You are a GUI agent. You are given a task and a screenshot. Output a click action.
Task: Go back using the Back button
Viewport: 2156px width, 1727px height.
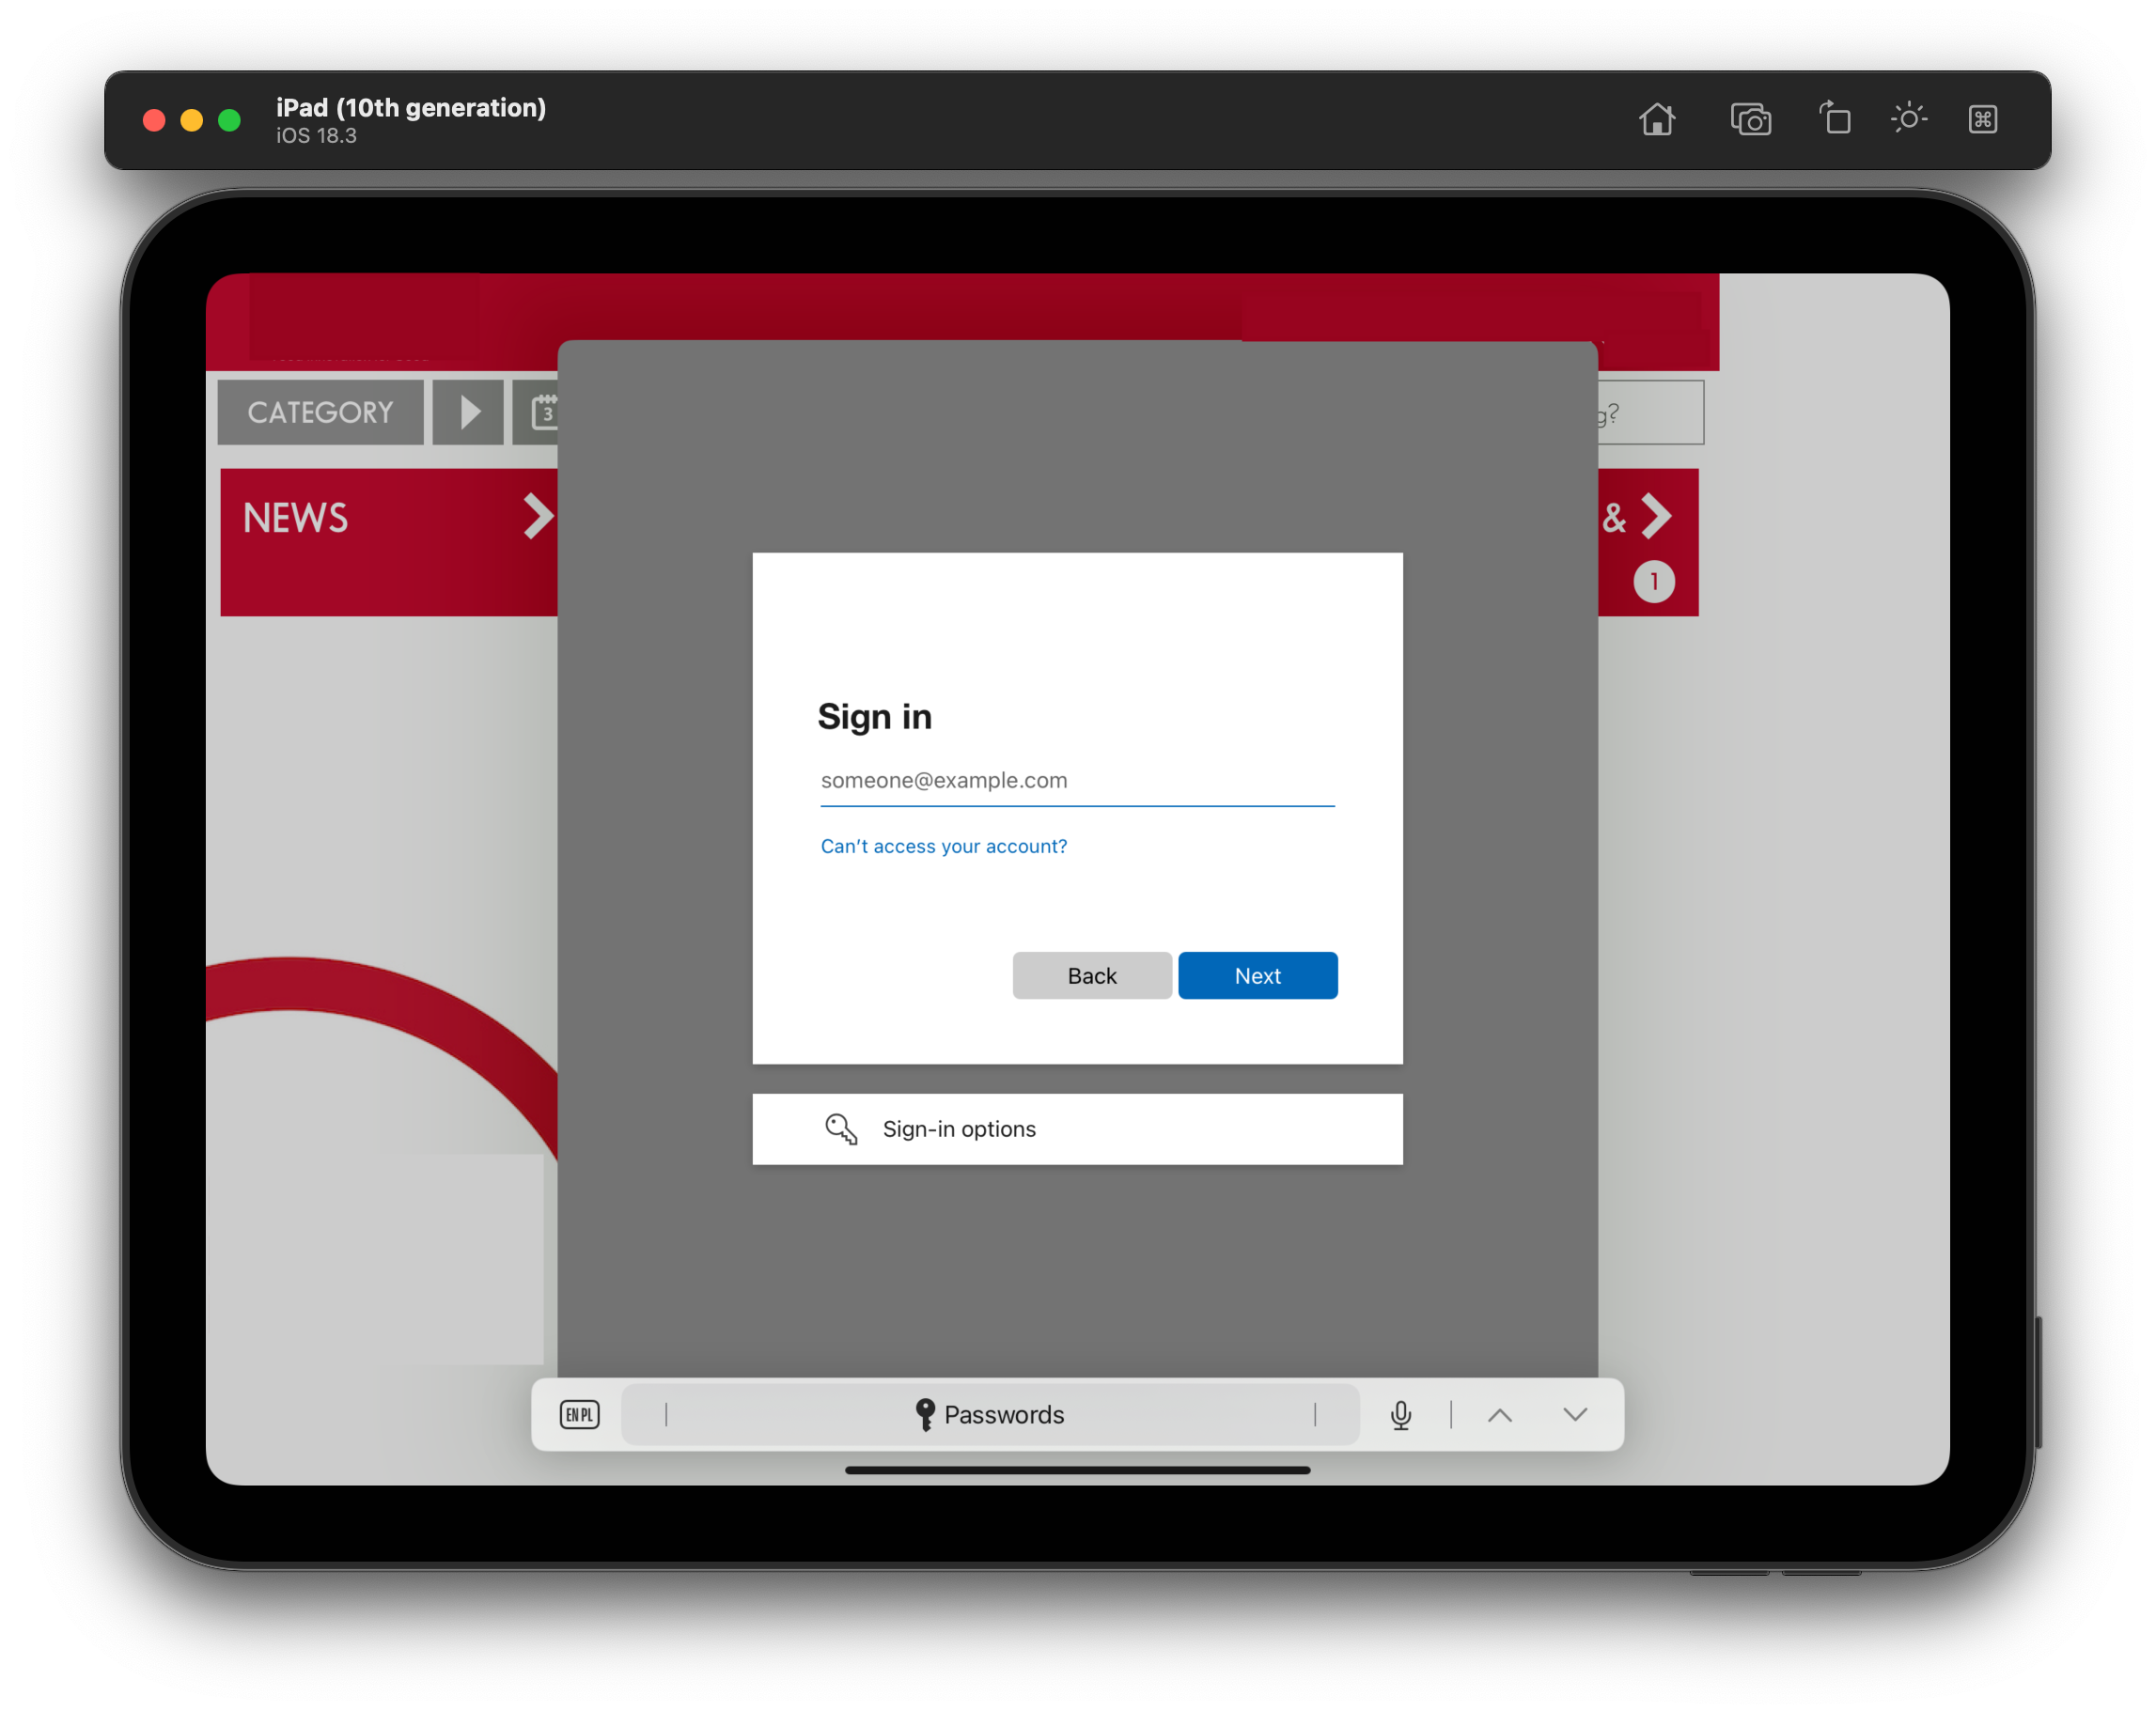coord(1092,975)
